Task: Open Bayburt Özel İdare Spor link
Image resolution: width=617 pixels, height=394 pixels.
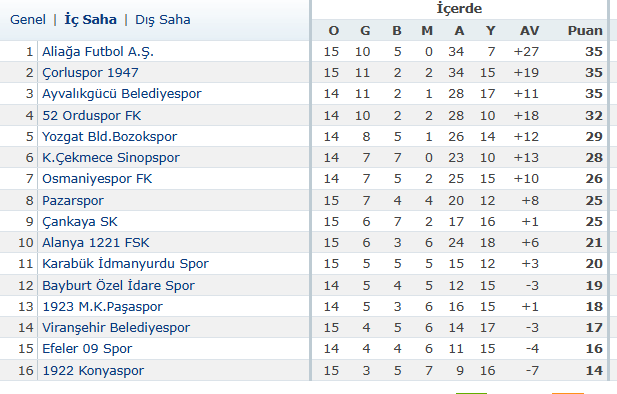Action: pyautogui.click(x=118, y=285)
